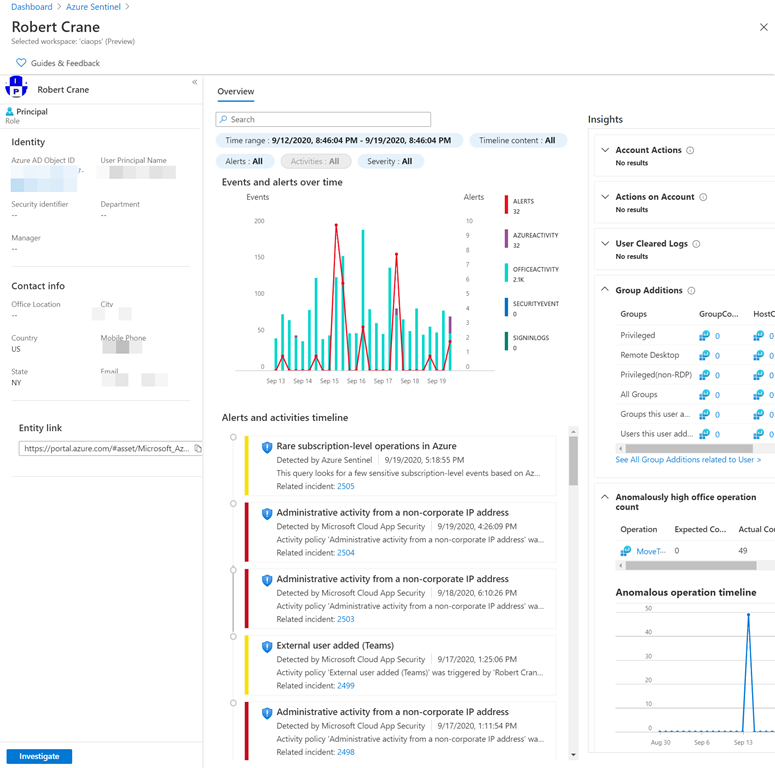The height and width of the screenshot is (768, 775).
Task: Toggle the Timeline content: All filter
Action: pyautogui.click(x=517, y=141)
